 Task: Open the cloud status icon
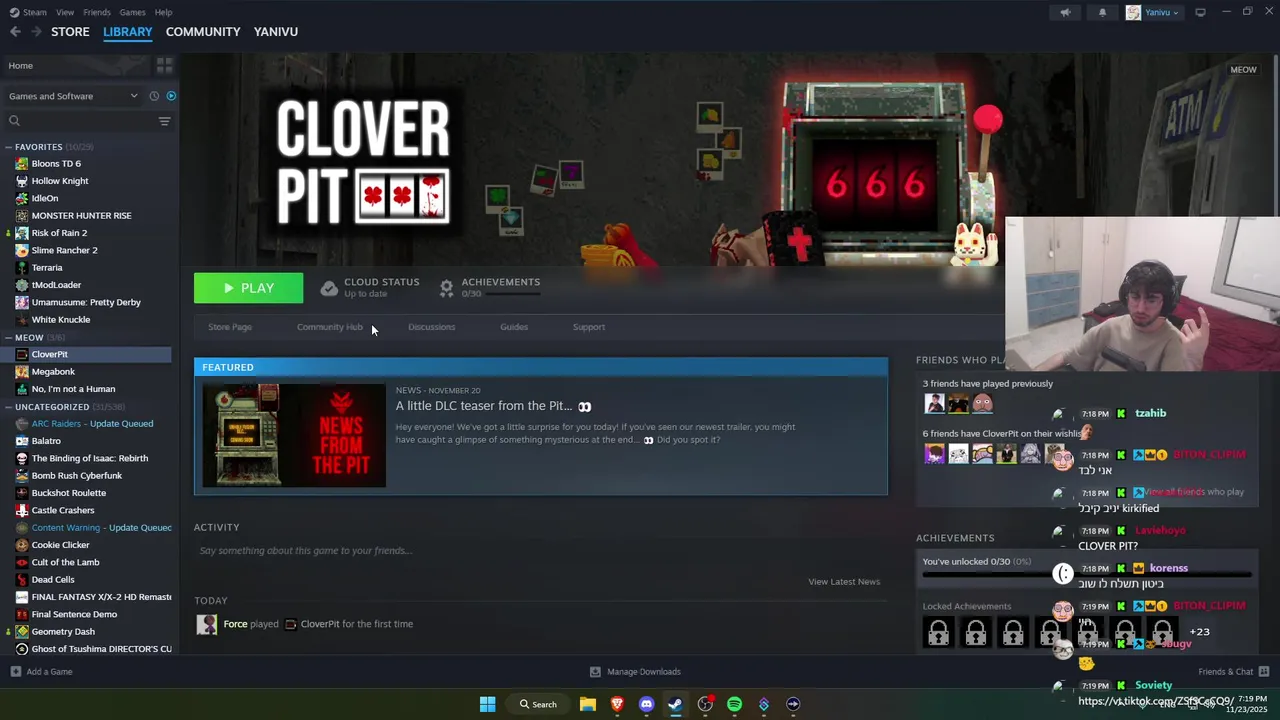click(329, 288)
